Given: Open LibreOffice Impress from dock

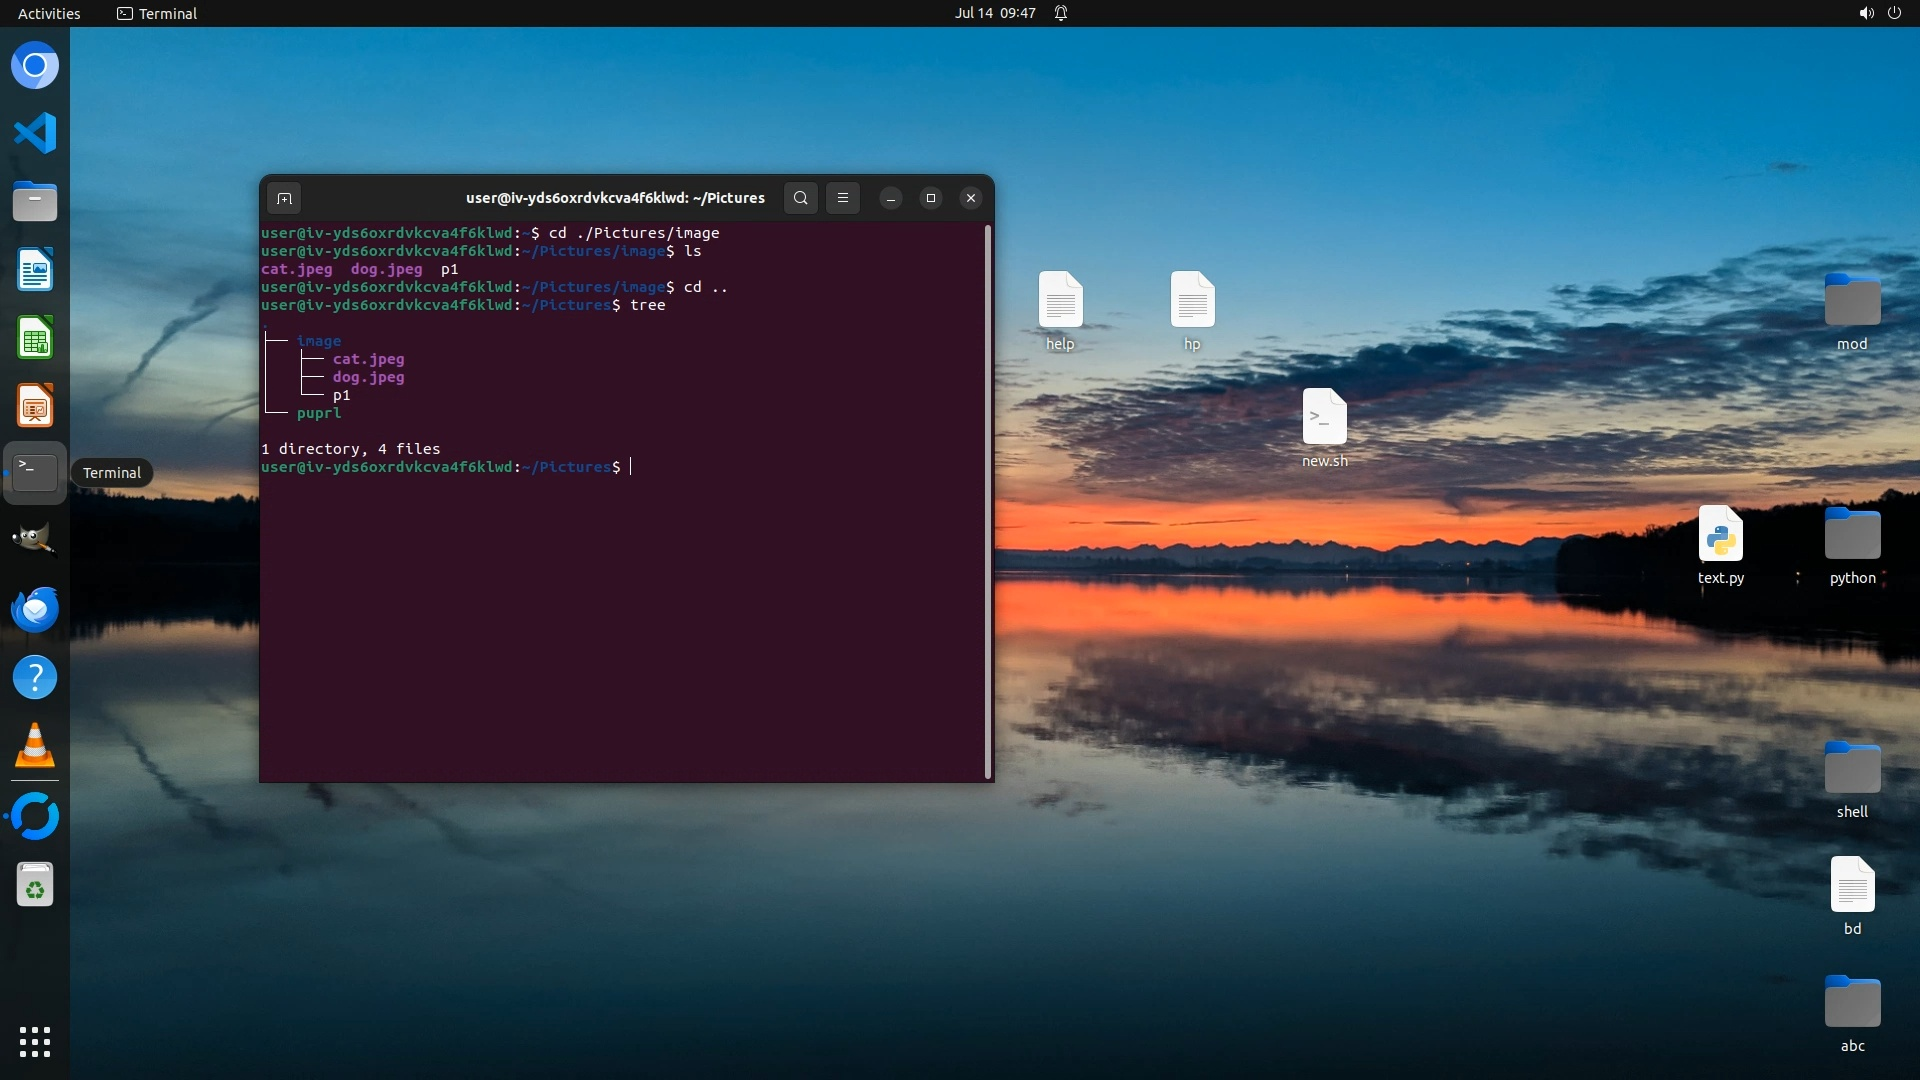Looking at the screenshot, I should coord(35,407).
